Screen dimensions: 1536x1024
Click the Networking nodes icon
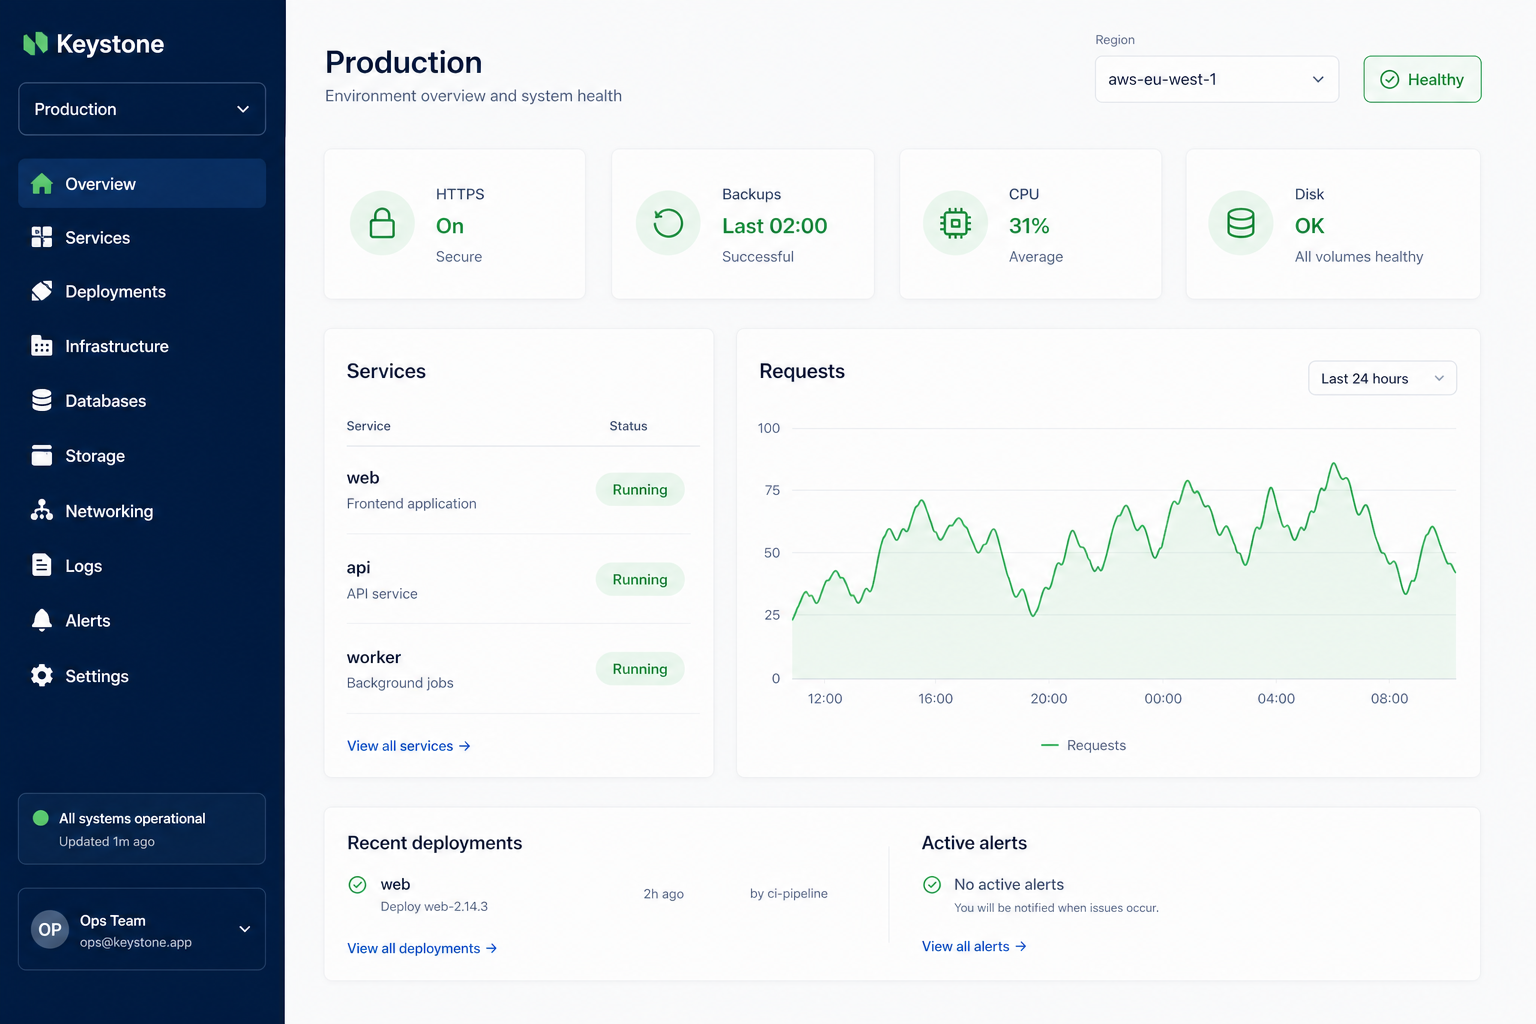(x=42, y=510)
